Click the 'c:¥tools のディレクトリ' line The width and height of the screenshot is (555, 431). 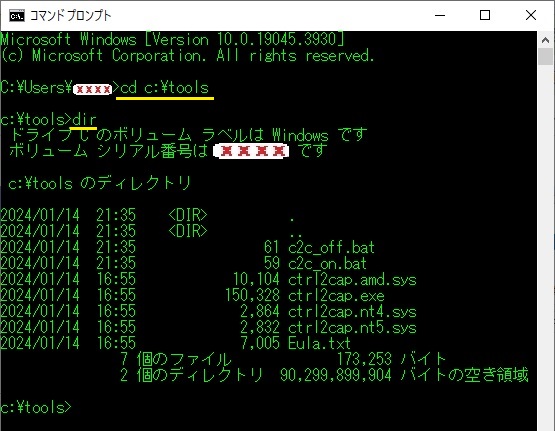[99, 183]
